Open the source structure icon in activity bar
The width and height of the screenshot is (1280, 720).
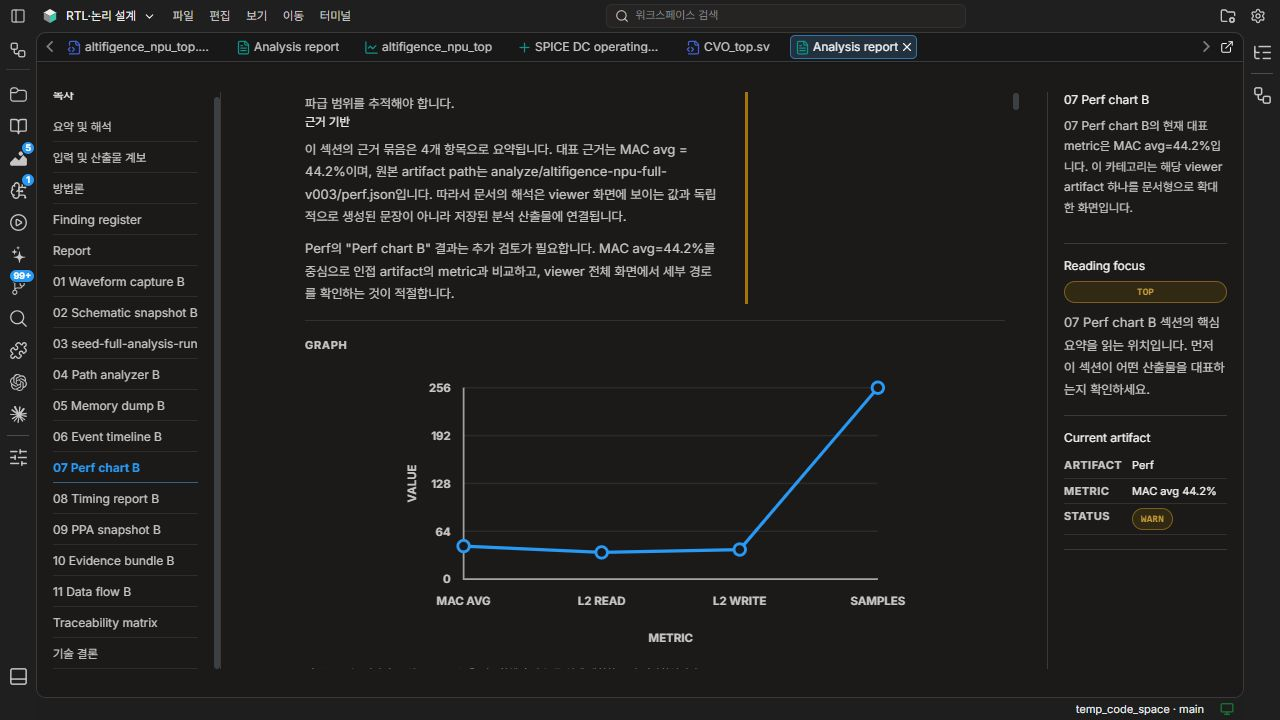18,49
